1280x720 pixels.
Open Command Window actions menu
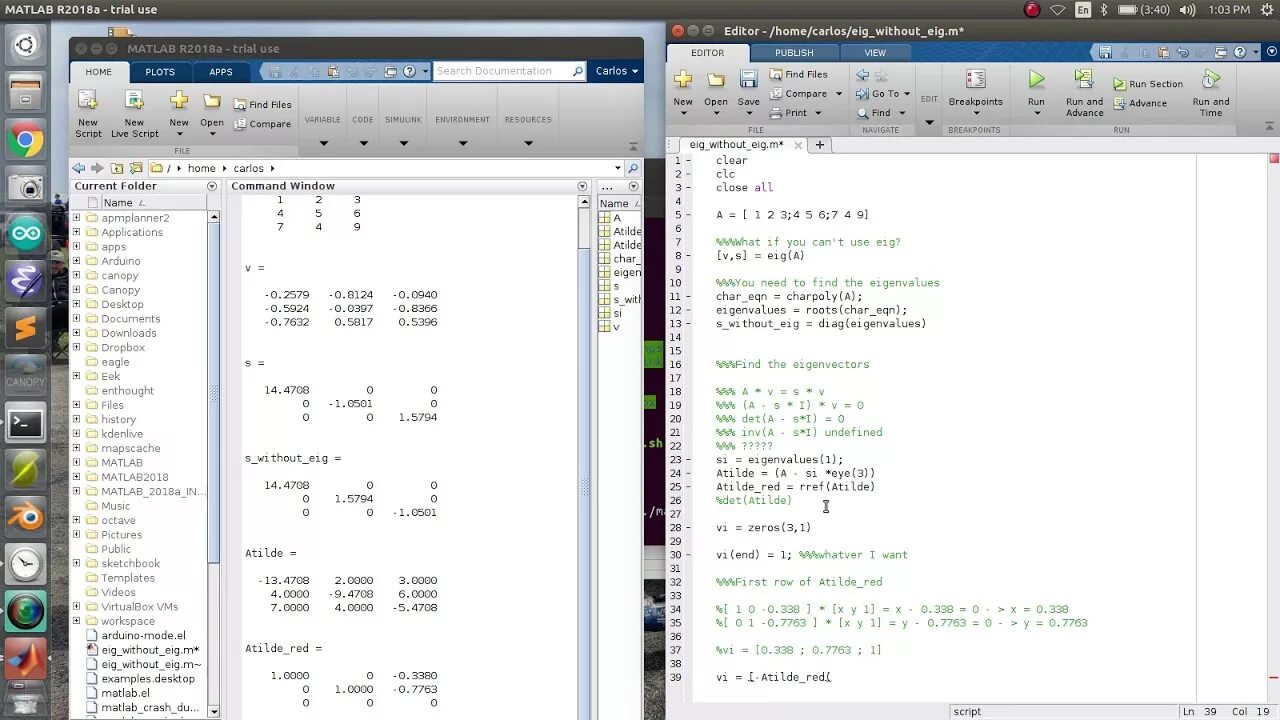582,186
